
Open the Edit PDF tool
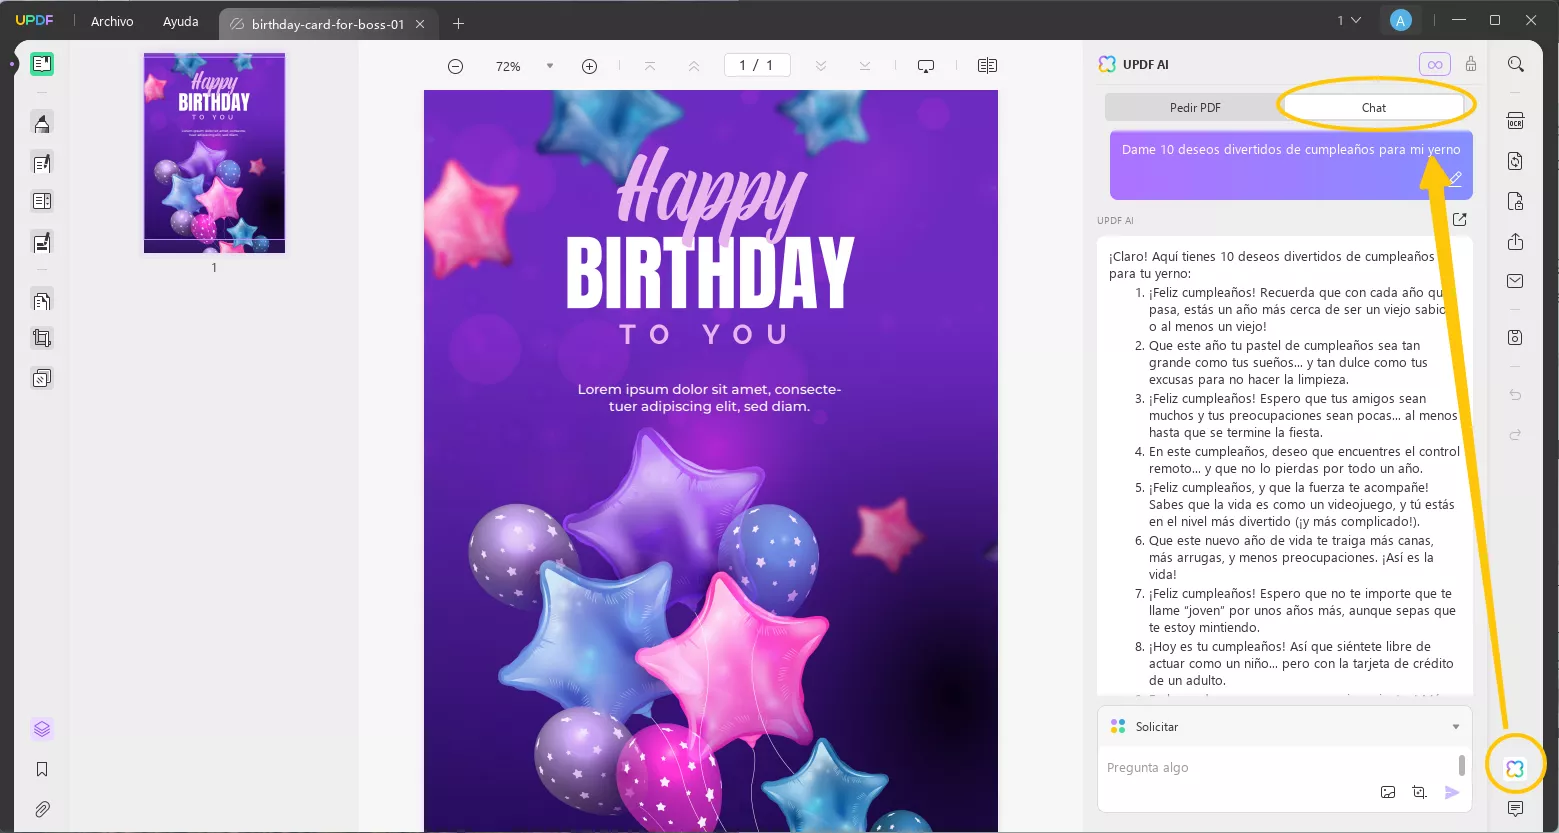point(42,163)
